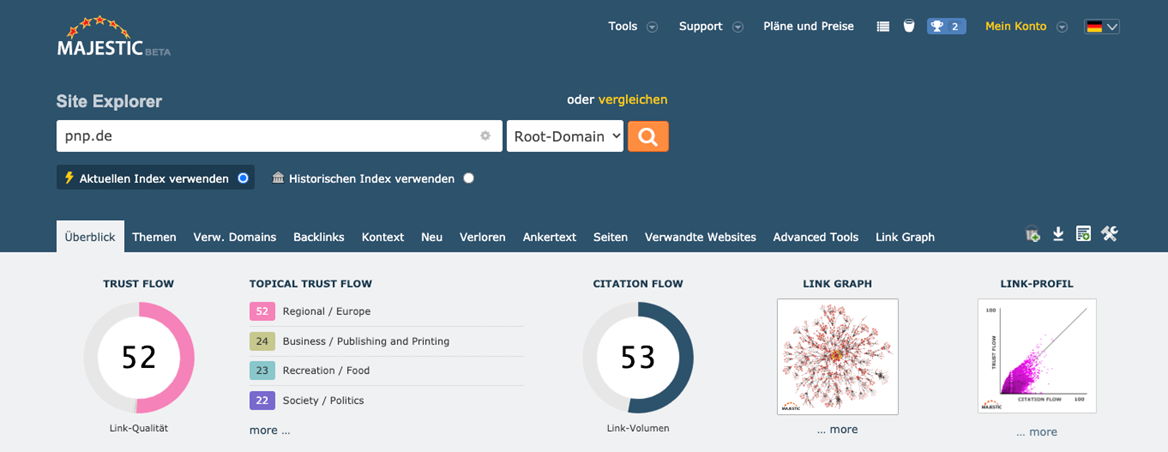Image resolution: width=1168 pixels, height=452 pixels.
Task: Open the Link Graph thumbnail
Action: pyautogui.click(x=837, y=357)
